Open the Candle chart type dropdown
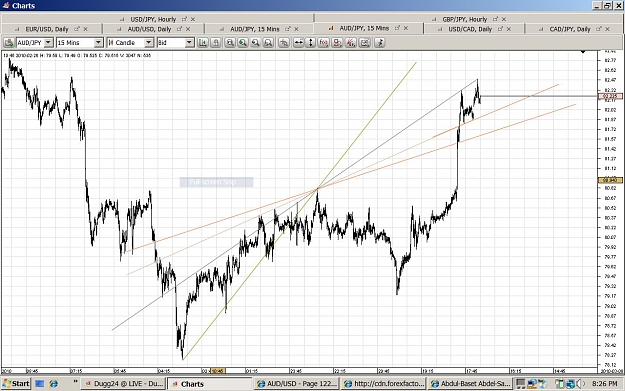This screenshot has height=391, width=625. 149,43
